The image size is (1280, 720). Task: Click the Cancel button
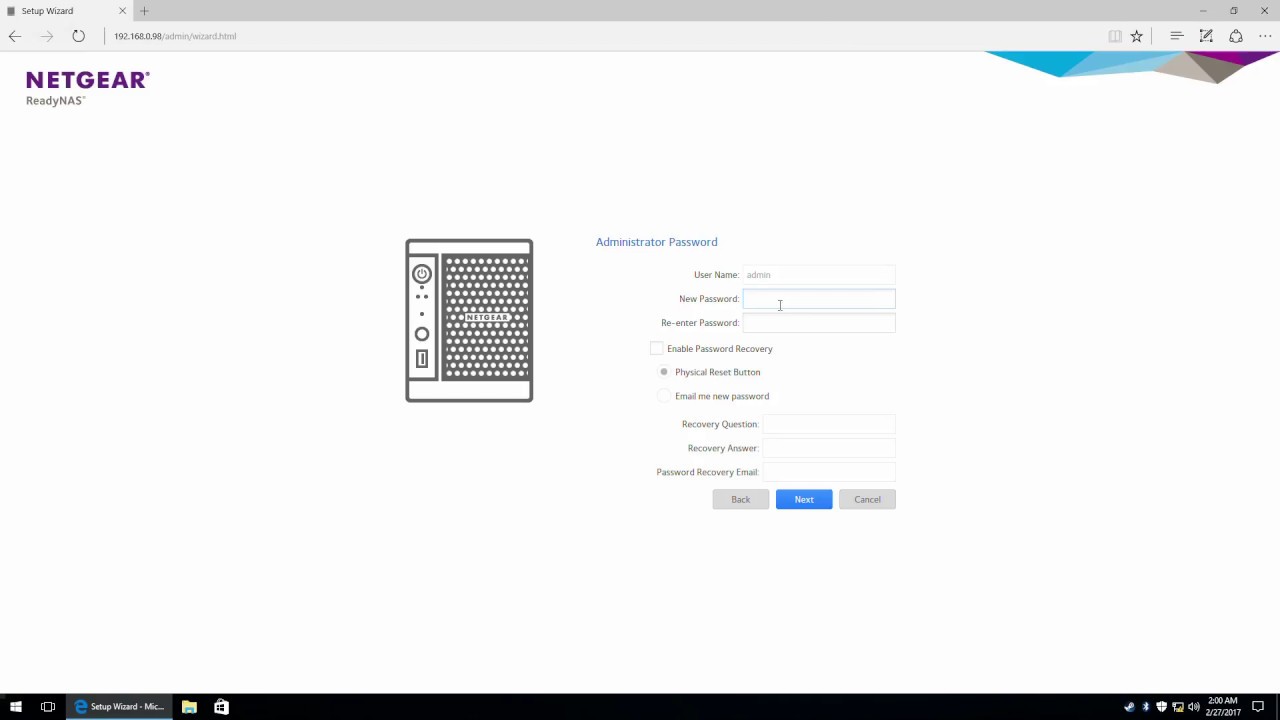point(867,499)
